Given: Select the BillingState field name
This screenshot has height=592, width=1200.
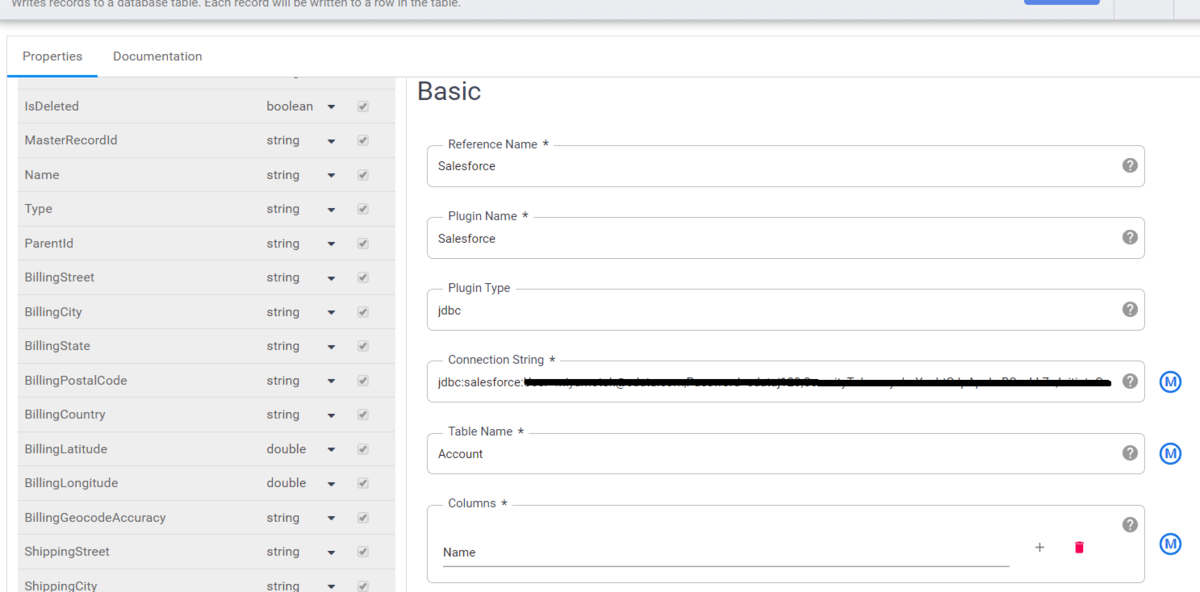Looking at the screenshot, I should point(57,346).
